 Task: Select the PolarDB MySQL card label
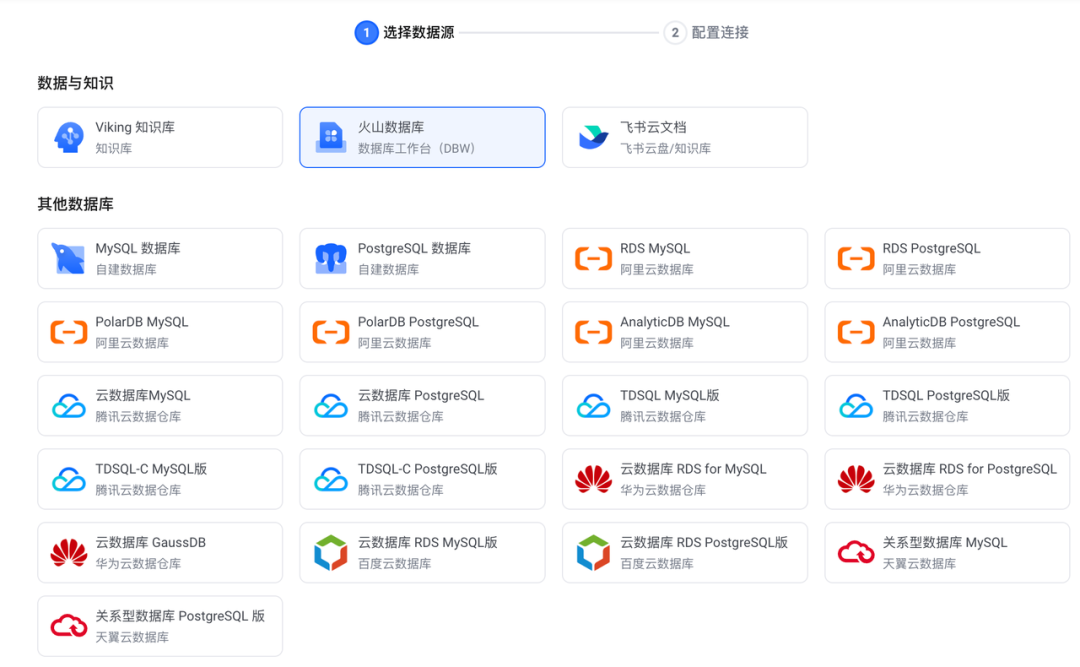[142, 322]
